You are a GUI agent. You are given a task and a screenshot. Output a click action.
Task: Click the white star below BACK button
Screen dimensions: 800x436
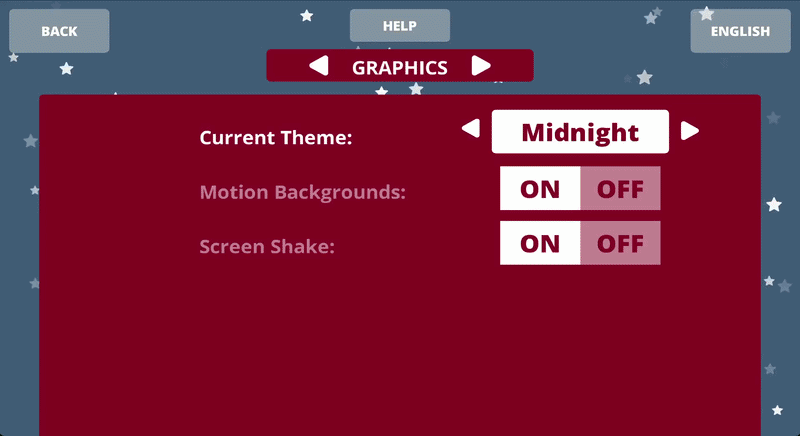pyautogui.click(x=66, y=69)
